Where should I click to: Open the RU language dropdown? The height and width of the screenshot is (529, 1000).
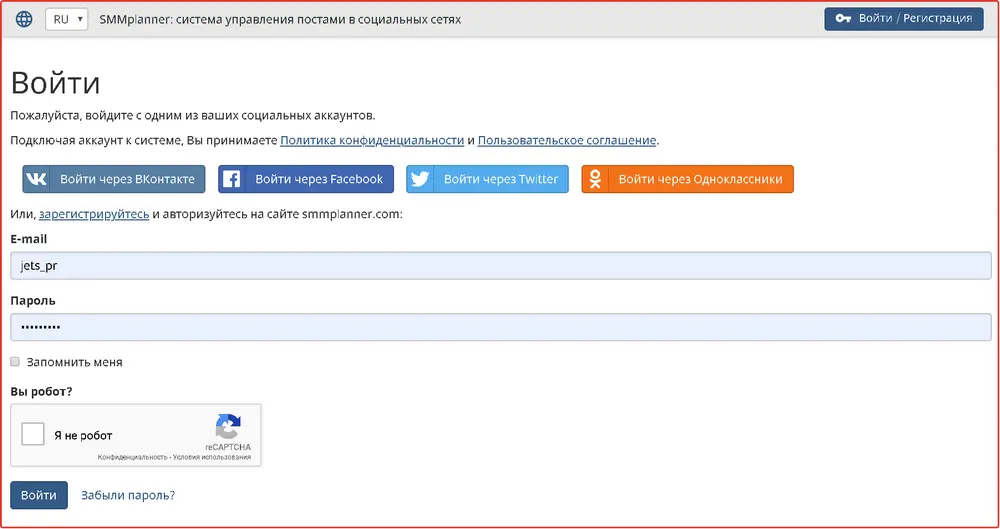[x=67, y=19]
